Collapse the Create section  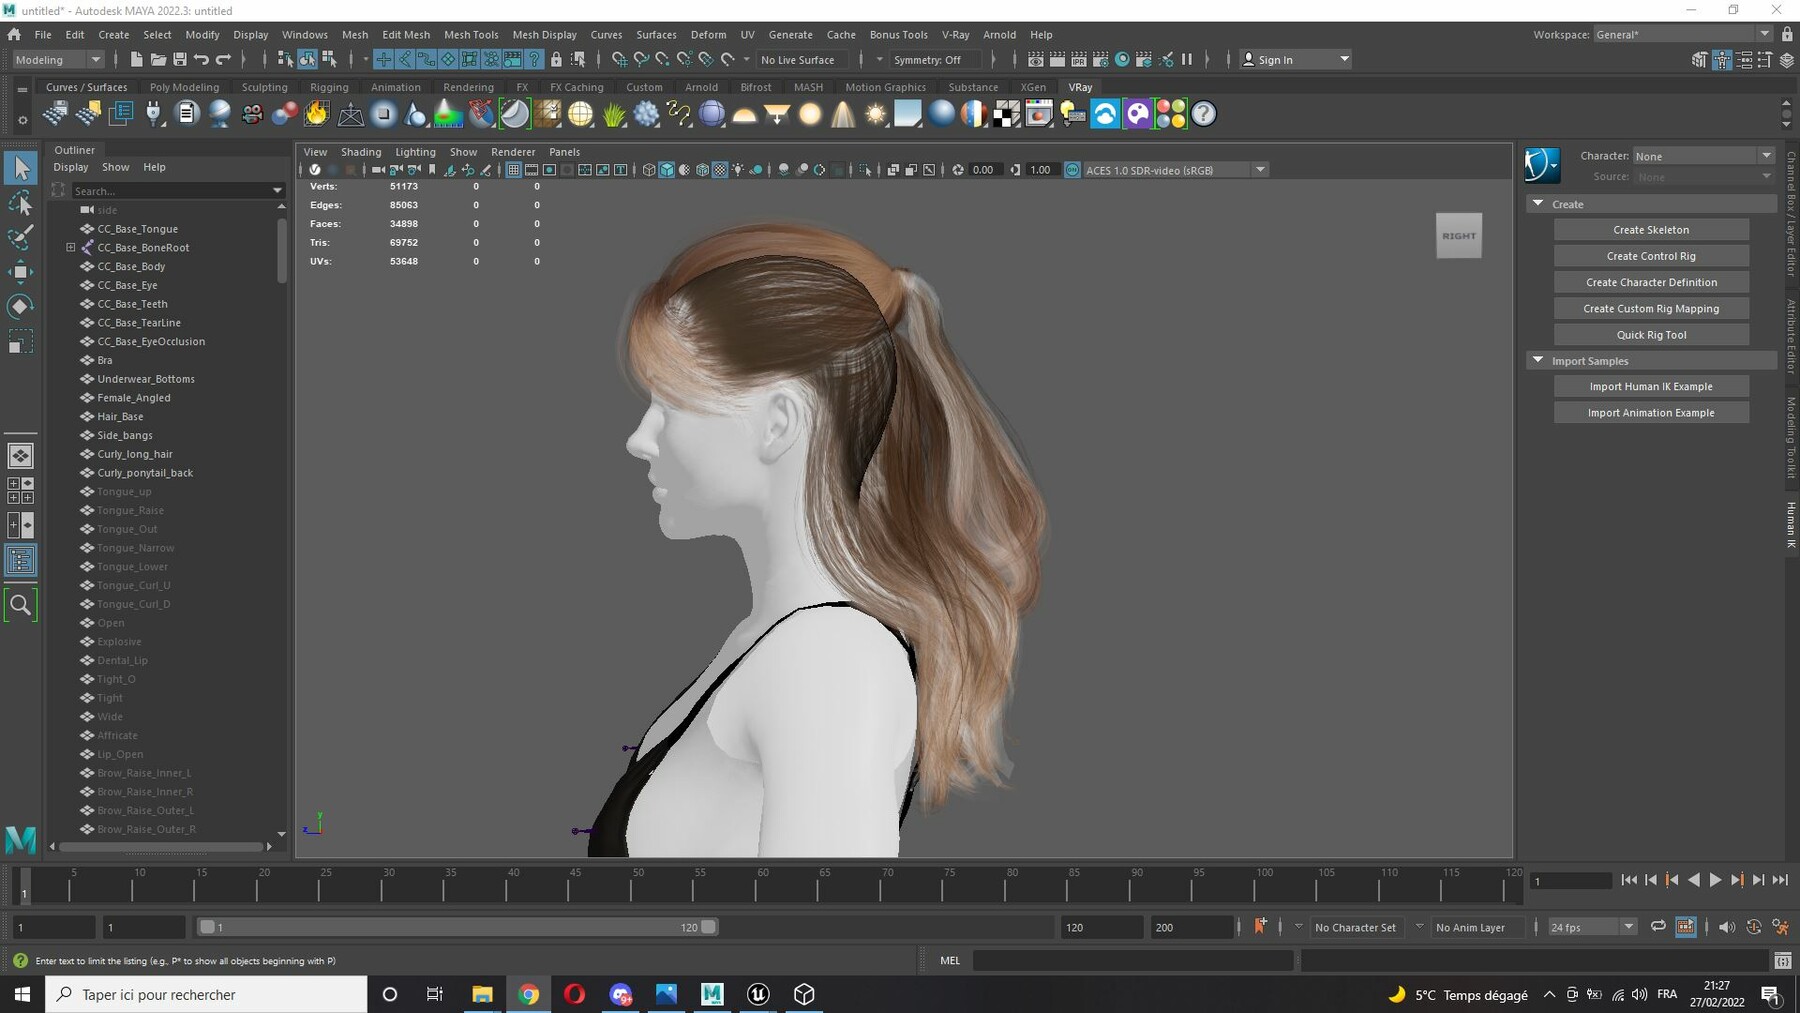[1538, 204]
